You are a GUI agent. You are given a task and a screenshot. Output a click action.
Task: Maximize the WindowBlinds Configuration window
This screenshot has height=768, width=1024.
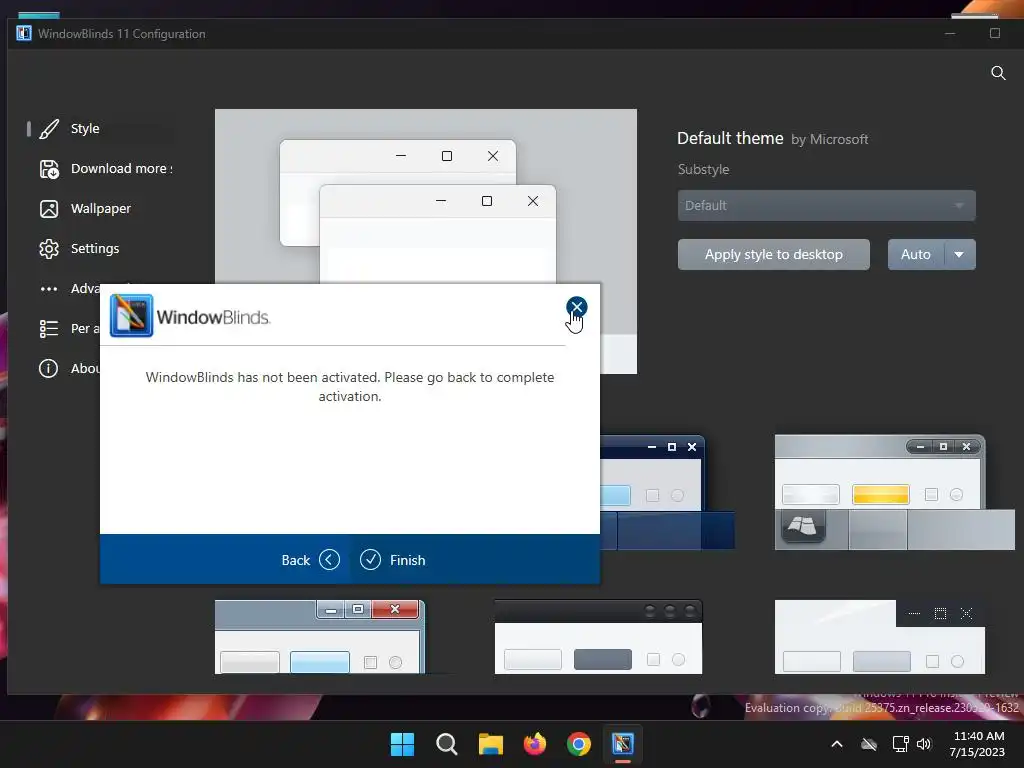[x=995, y=33]
